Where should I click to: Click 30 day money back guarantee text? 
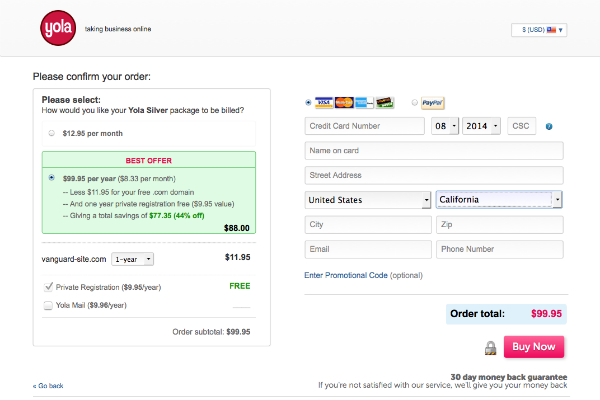coord(509,377)
